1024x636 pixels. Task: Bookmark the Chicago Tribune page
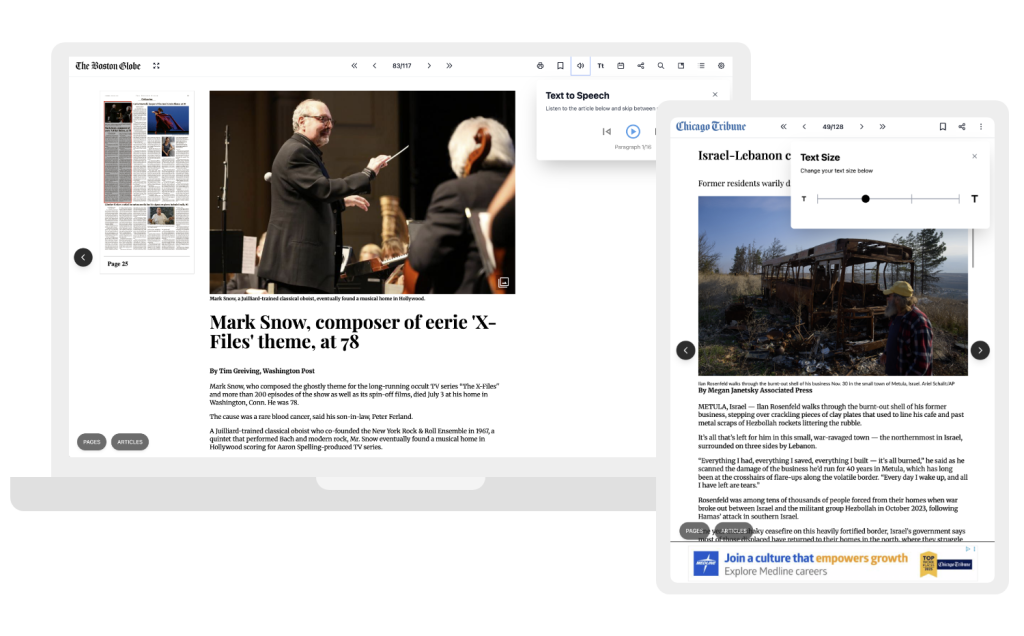point(942,127)
